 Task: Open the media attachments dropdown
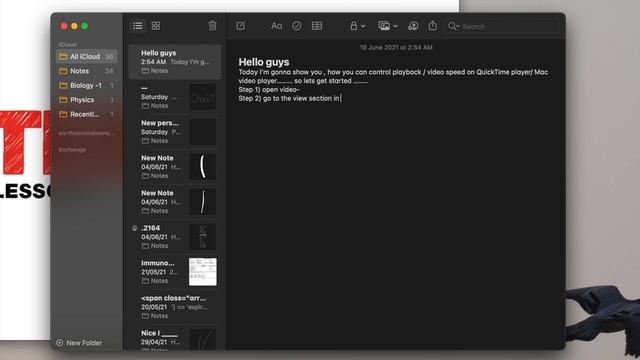pos(387,26)
